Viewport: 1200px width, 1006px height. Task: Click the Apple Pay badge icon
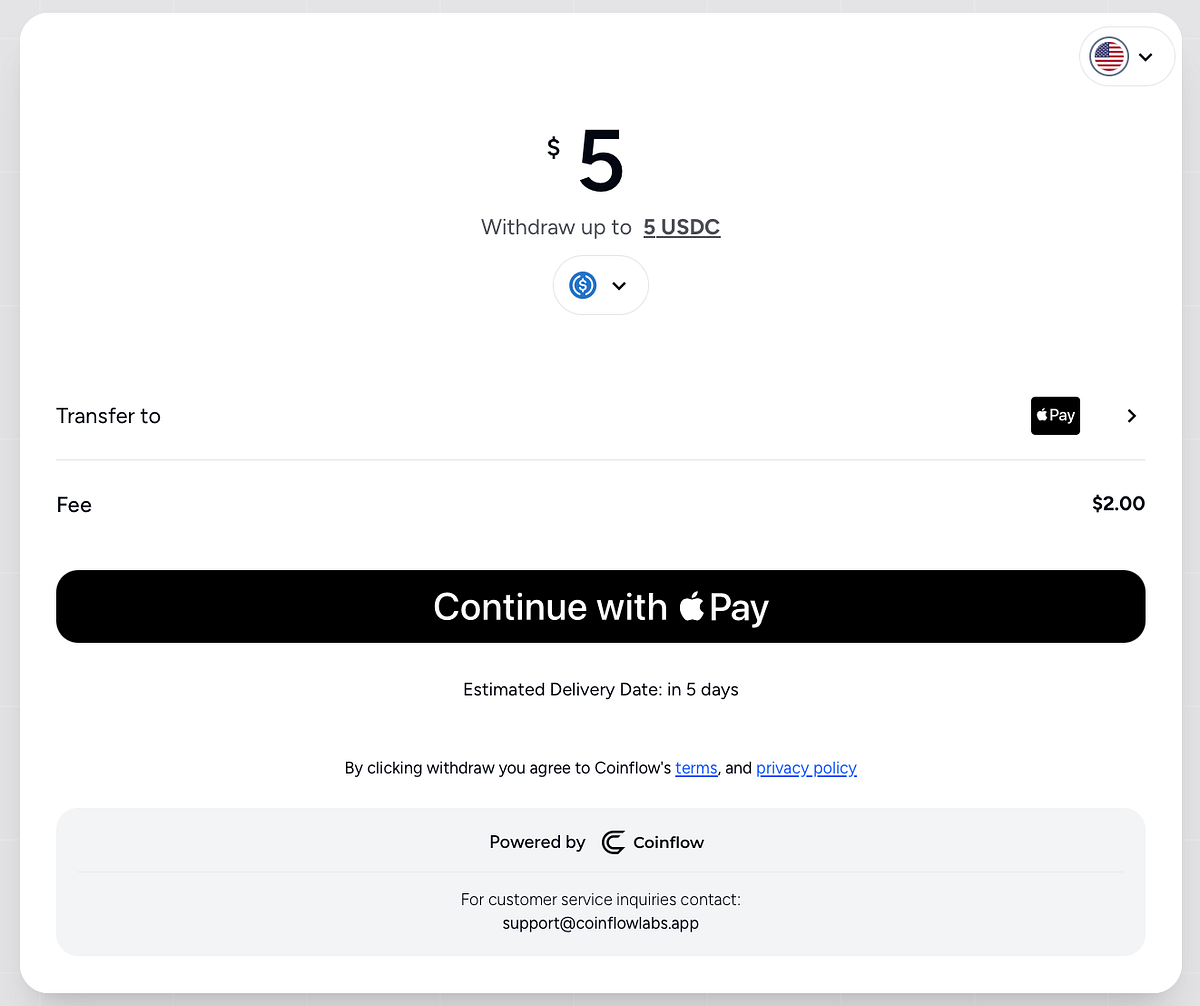point(1055,415)
